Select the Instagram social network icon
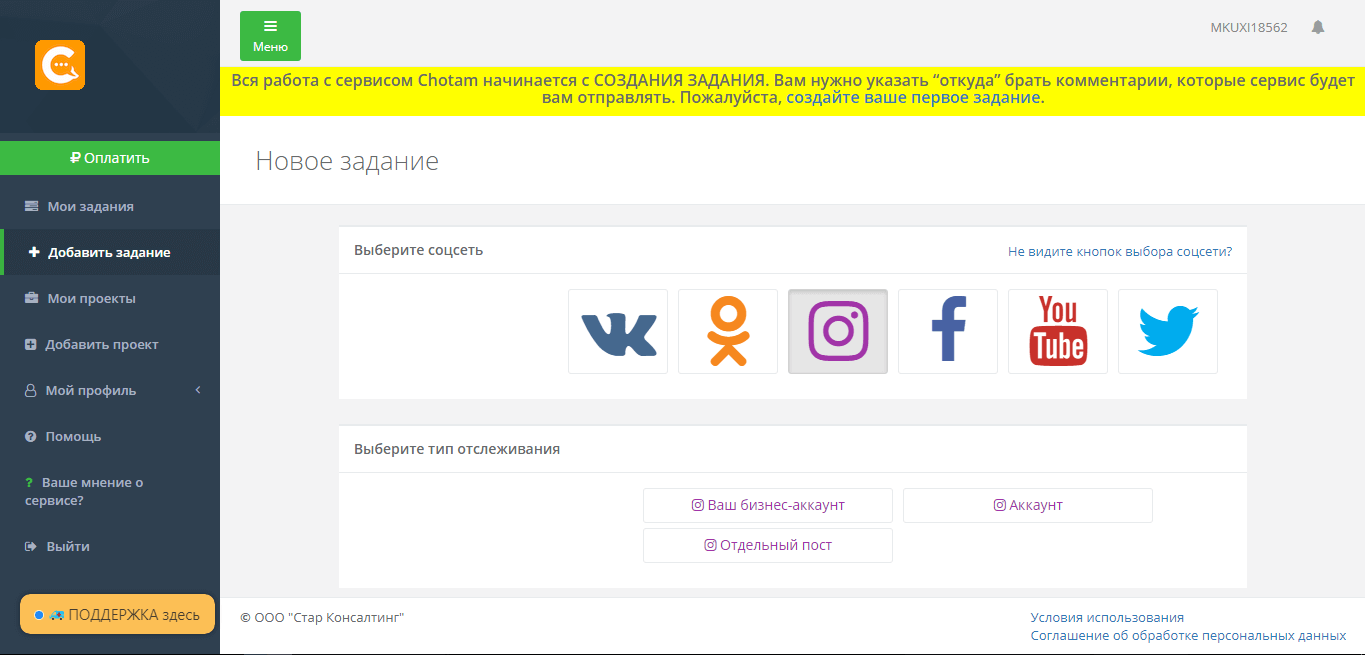This screenshot has width=1365, height=655. (x=838, y=332)
